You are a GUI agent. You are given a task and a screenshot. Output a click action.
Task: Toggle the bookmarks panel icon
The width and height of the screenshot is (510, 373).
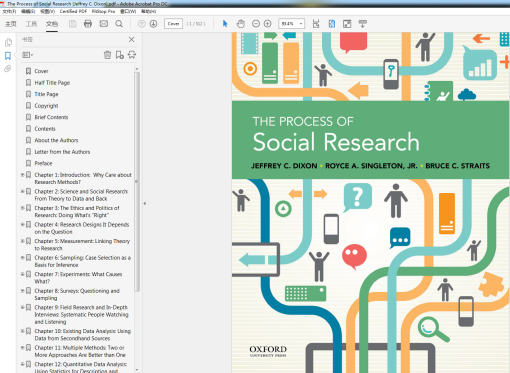click(8, 55)
